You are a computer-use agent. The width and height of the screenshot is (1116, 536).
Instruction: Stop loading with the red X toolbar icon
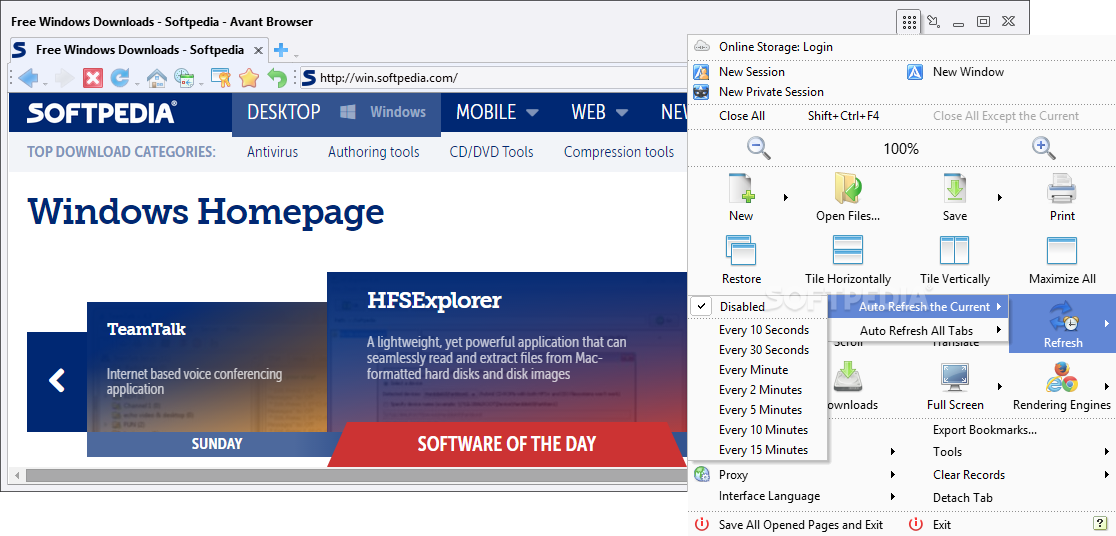[x=93, y=78]
